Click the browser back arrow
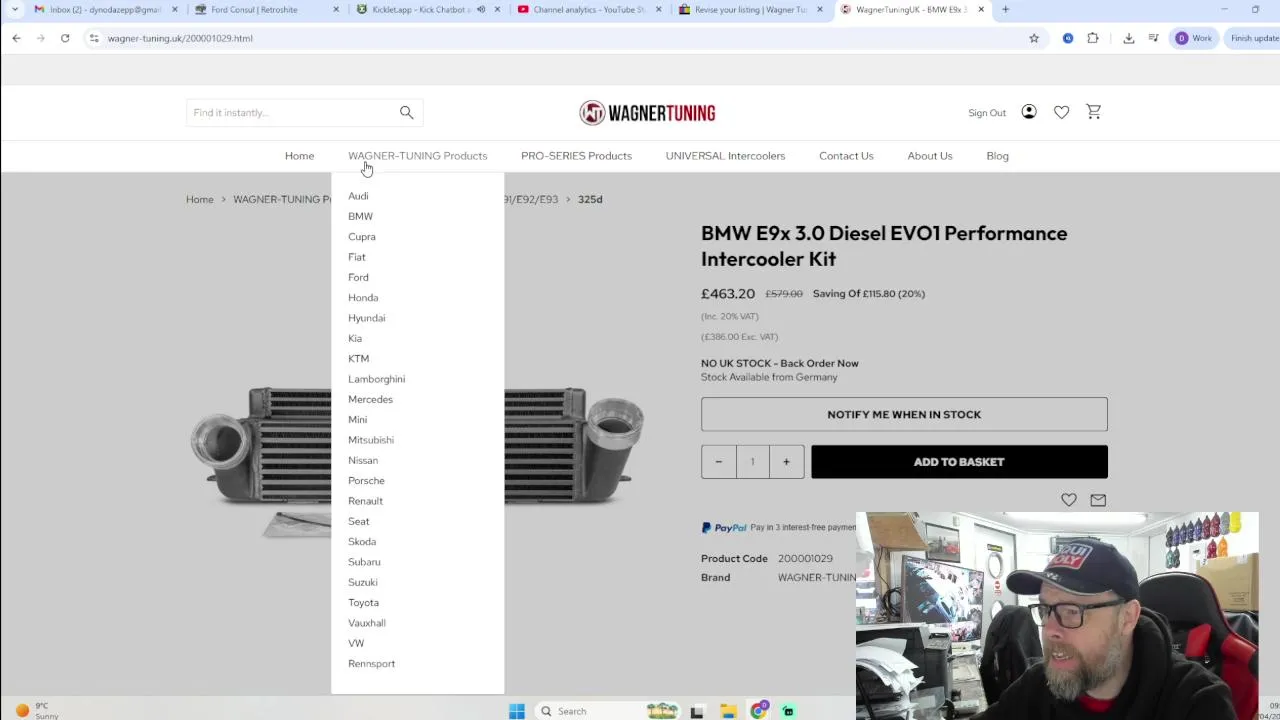1280x720 pixels. point(16,38)
